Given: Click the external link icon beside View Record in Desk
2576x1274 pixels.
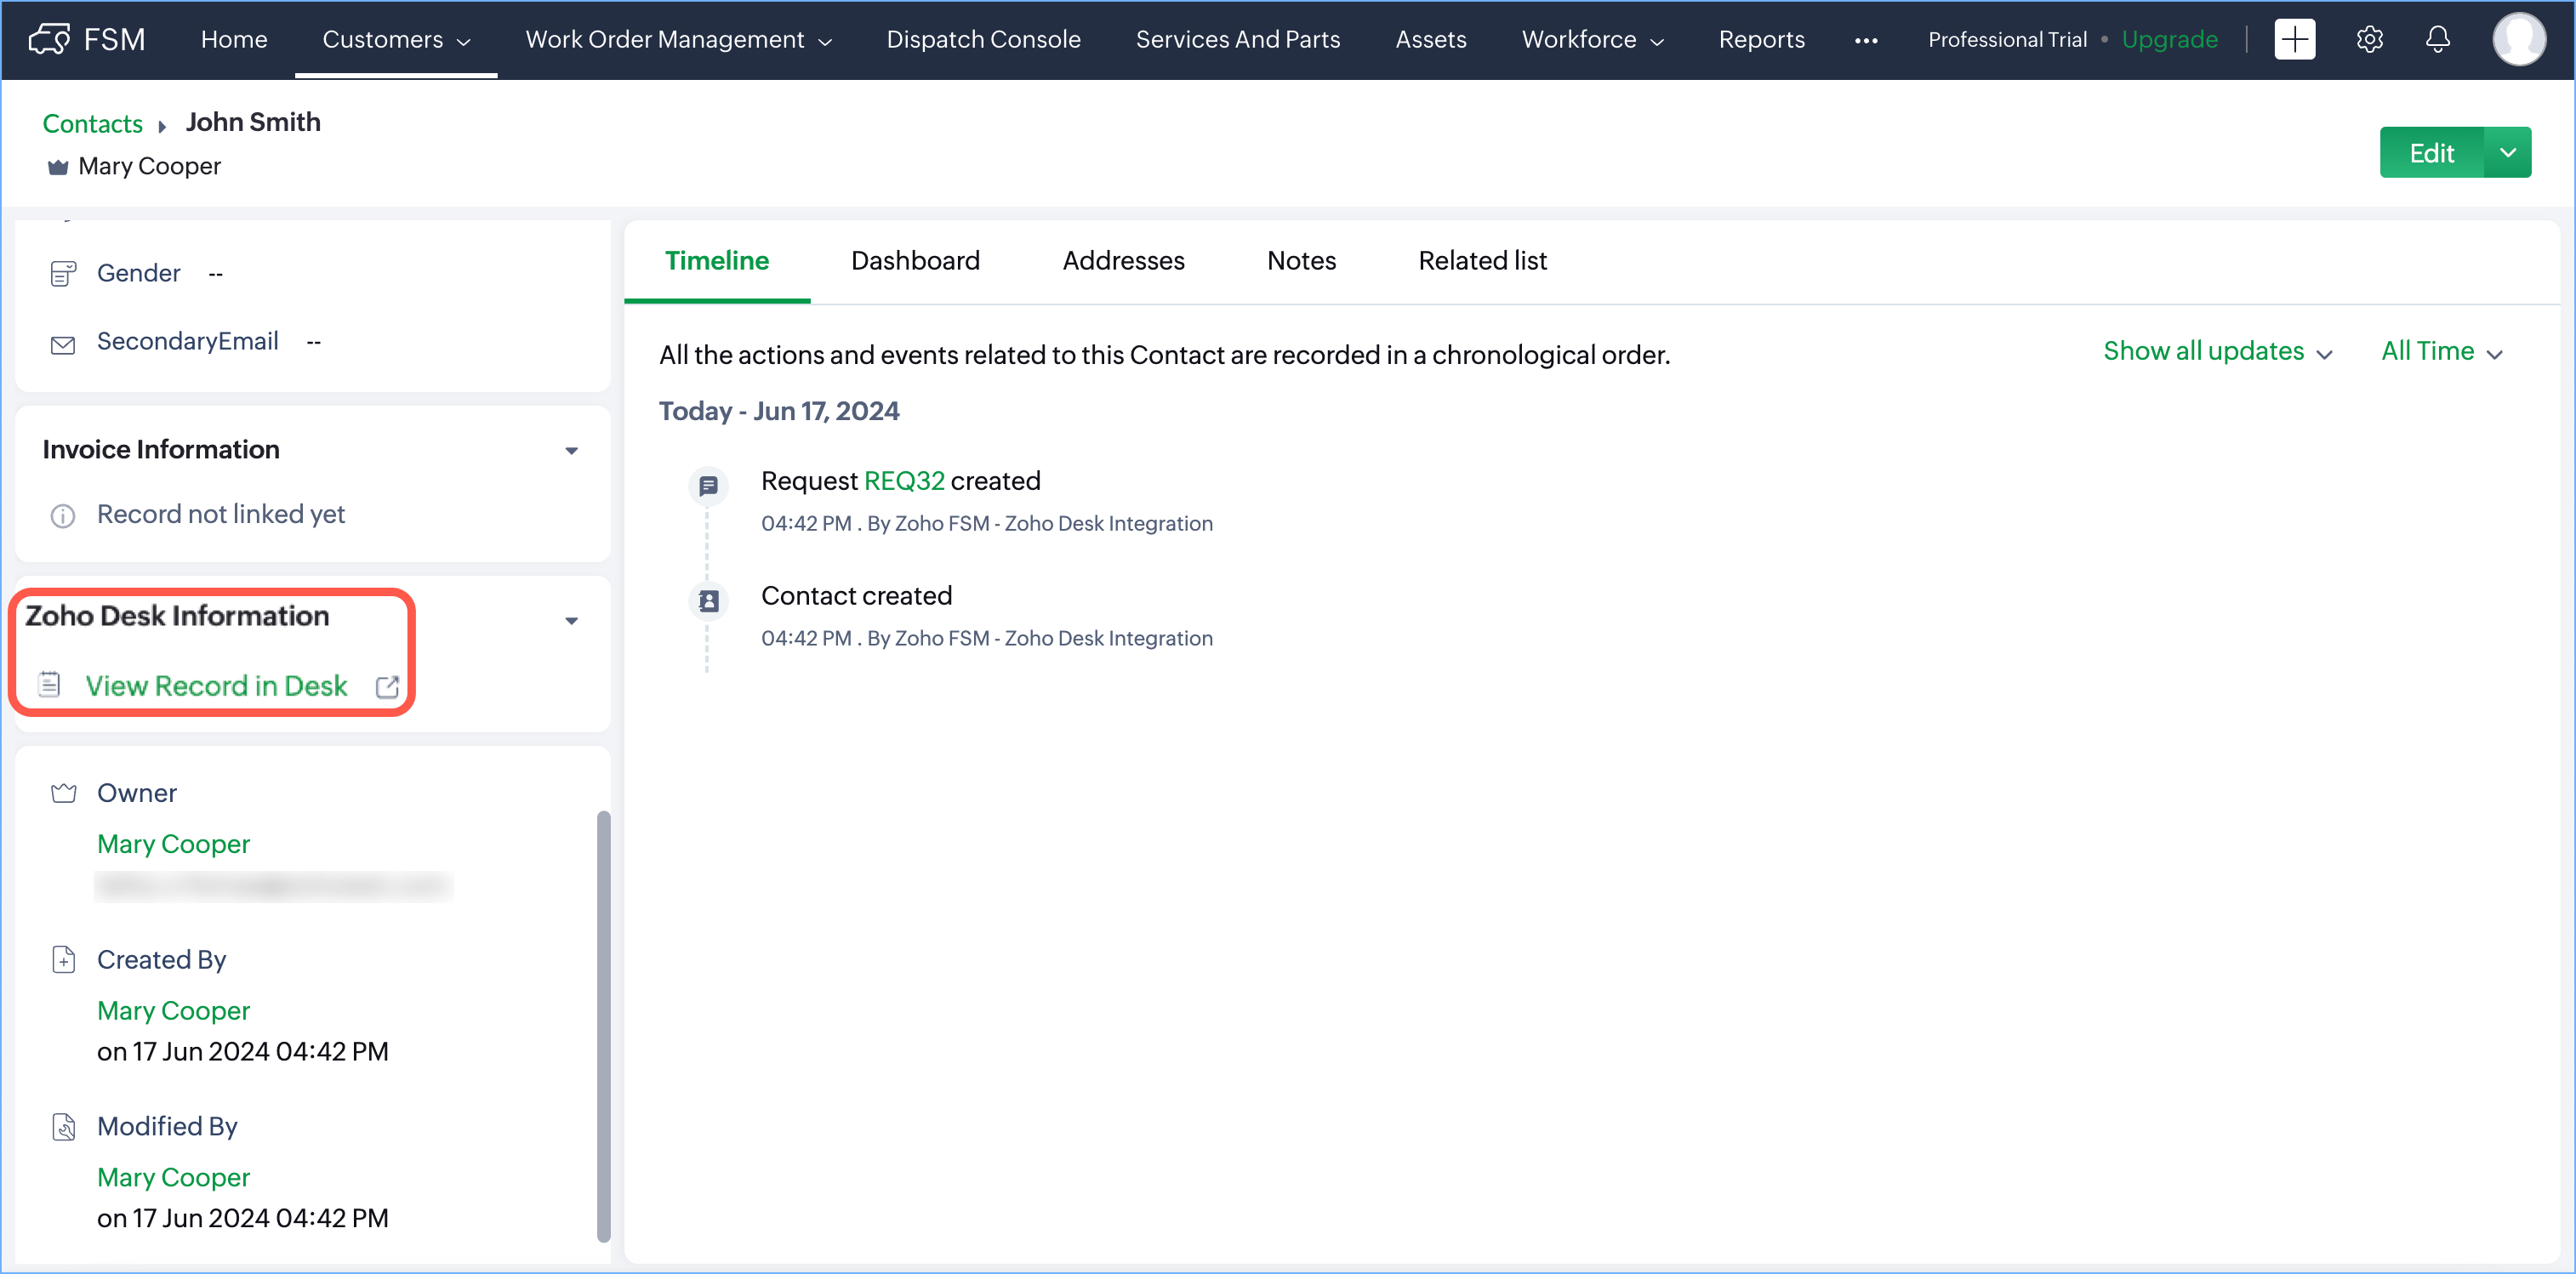Looking at the screenshot, I should [387, 687].
